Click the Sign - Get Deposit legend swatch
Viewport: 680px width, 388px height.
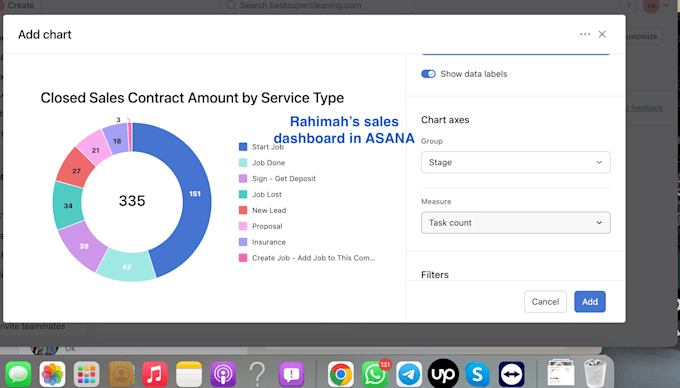point(243,179)
